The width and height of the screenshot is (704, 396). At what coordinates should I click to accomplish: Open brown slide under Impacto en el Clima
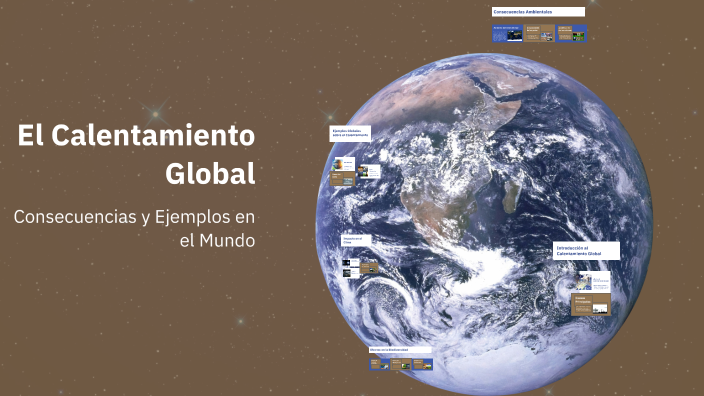click(369, 268)
